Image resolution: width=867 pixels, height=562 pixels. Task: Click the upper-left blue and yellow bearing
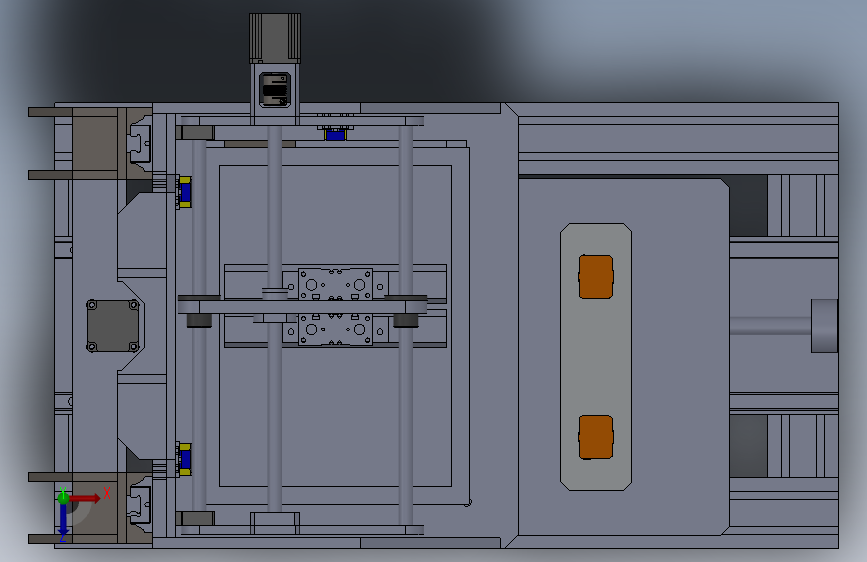coord(185,192)
